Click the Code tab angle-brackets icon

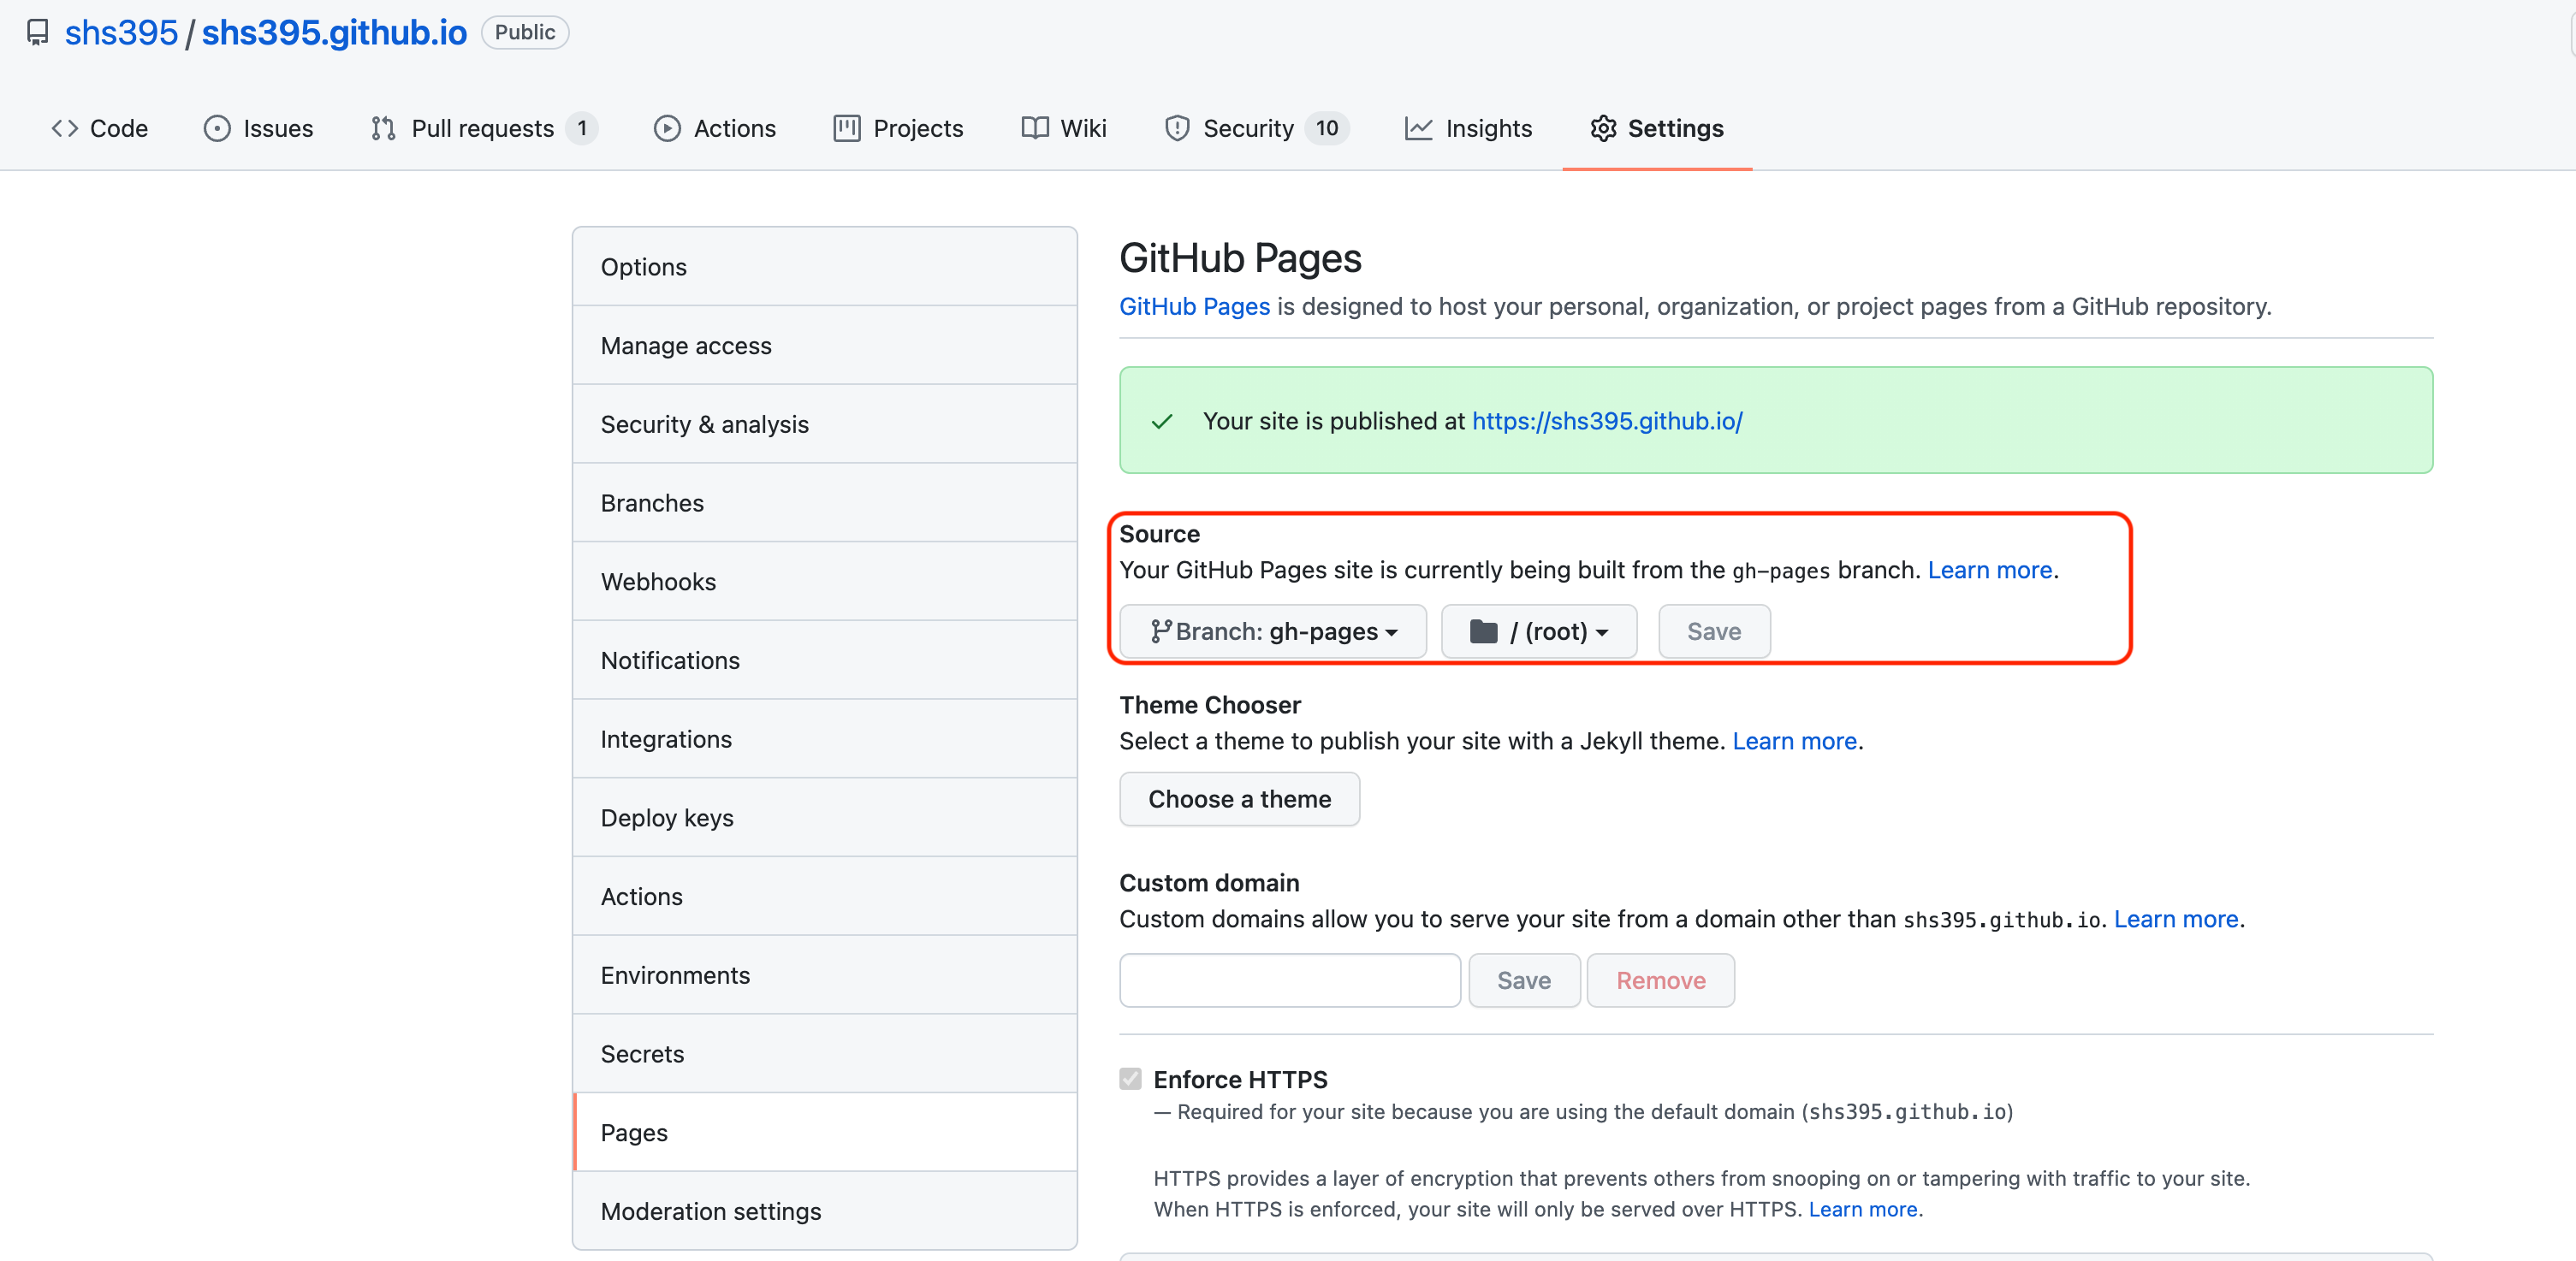[x=65, y=128]
